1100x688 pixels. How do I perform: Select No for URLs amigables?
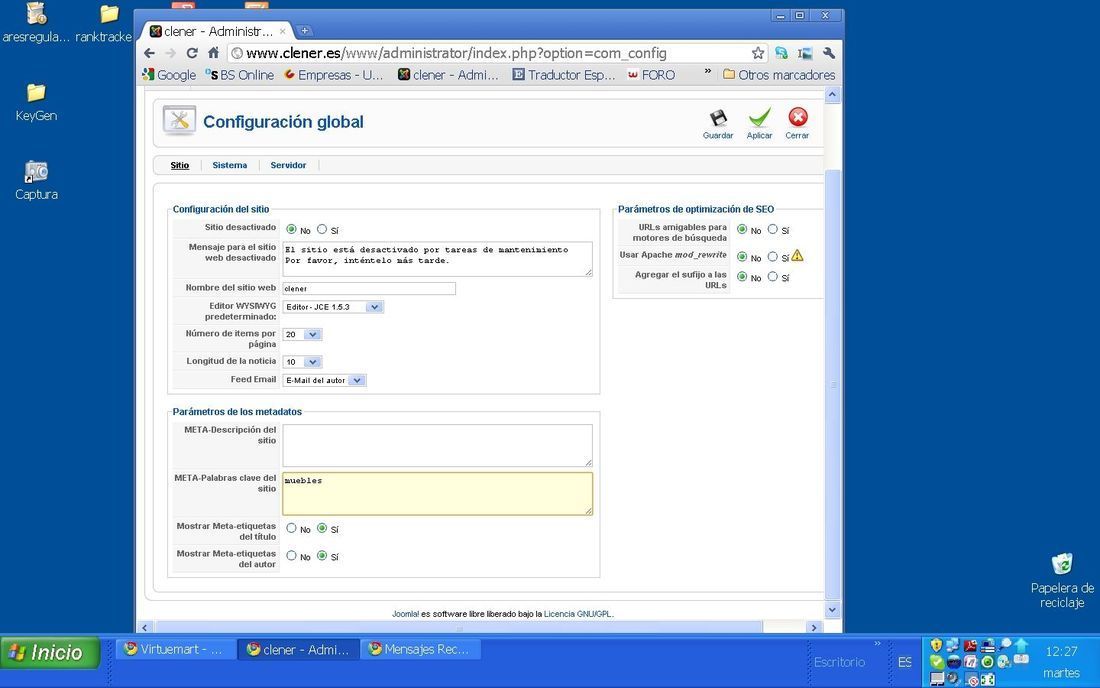point(742,229)
